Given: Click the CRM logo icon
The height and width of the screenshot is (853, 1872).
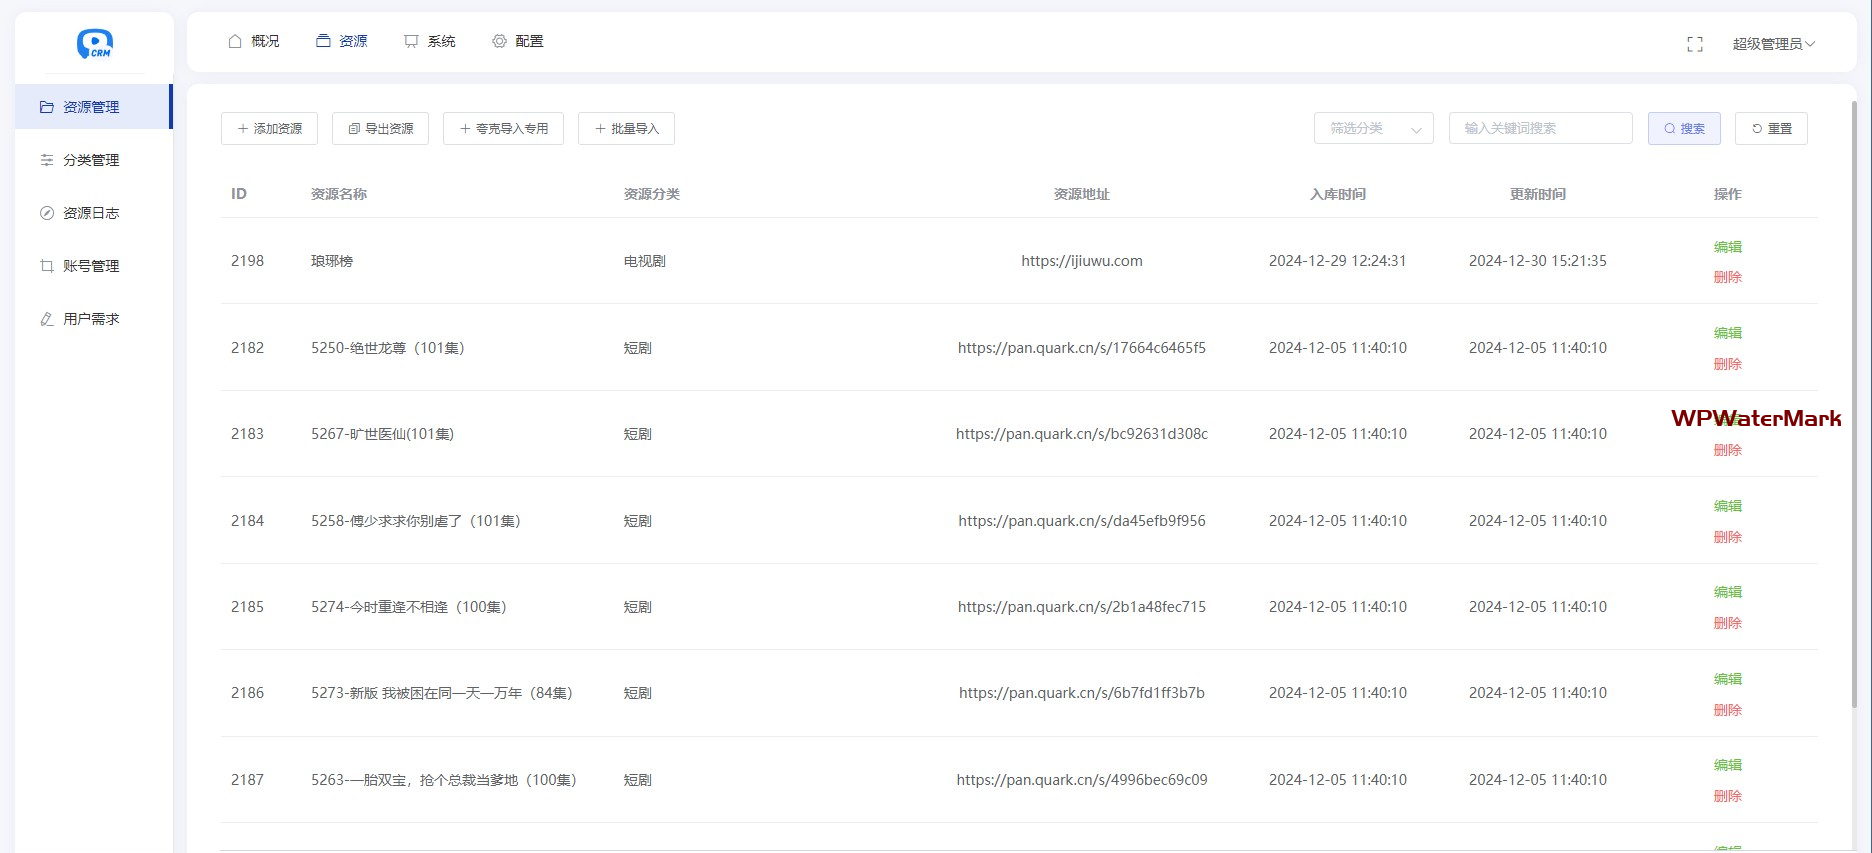Looking at the screenshot, I should click(x=95, y=44).
